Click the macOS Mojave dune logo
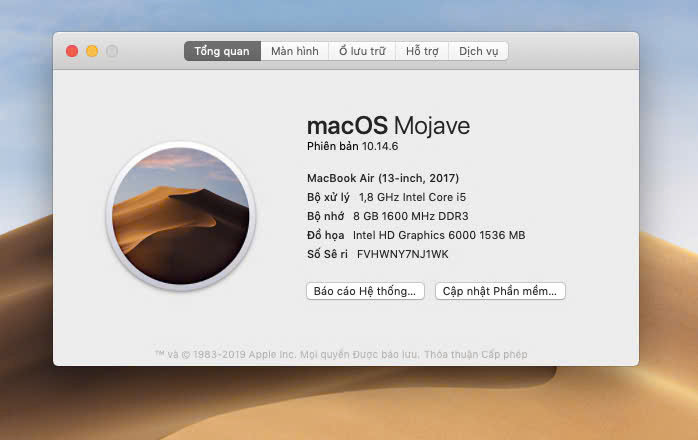Viewport: 698px width, 440px height. 181,216
